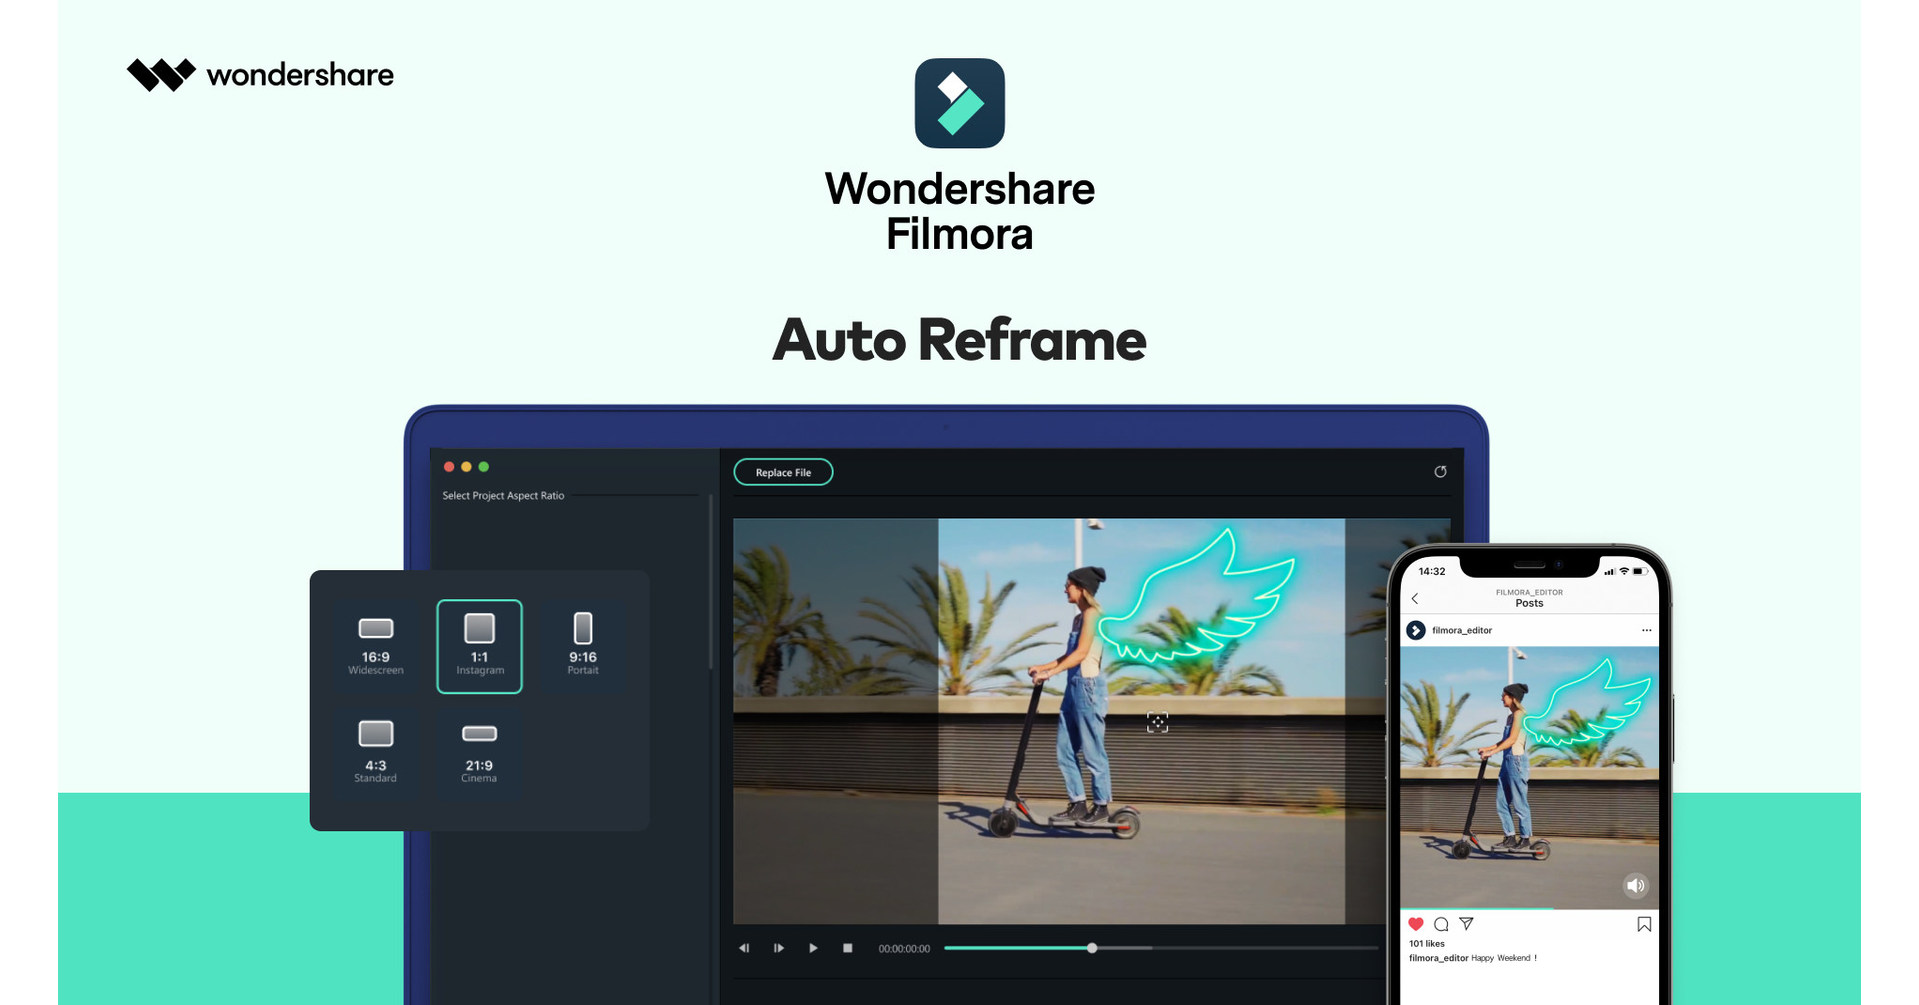
Task: Select the 16:9 Widescreen aspect ratio
Action: (376, 645)
